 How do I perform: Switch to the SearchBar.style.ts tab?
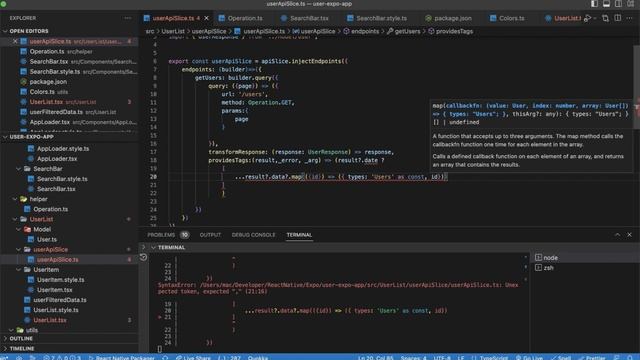378,18
